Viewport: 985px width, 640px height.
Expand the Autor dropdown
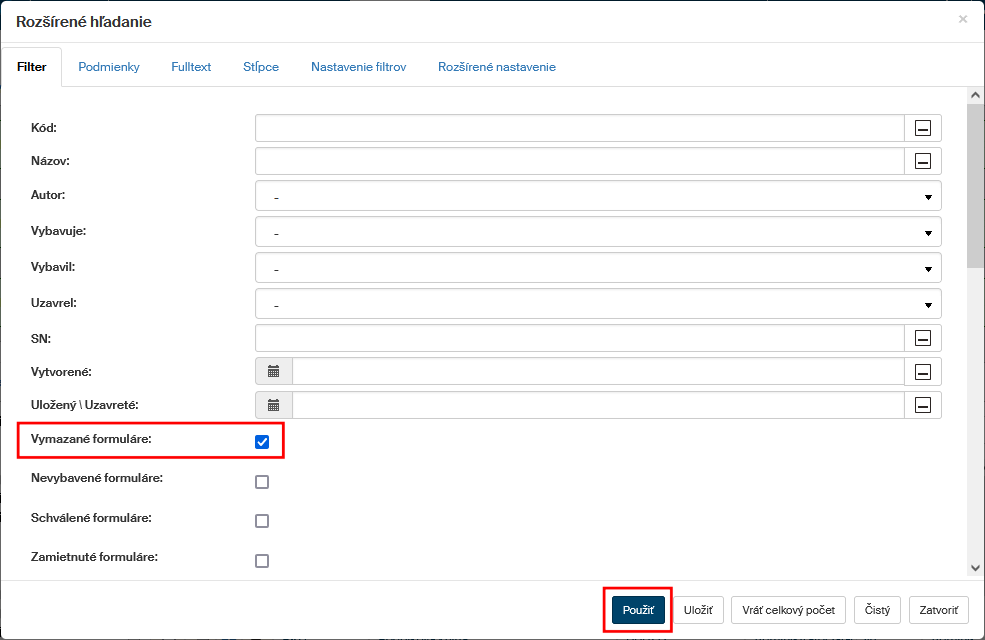(x=598, y=196)
